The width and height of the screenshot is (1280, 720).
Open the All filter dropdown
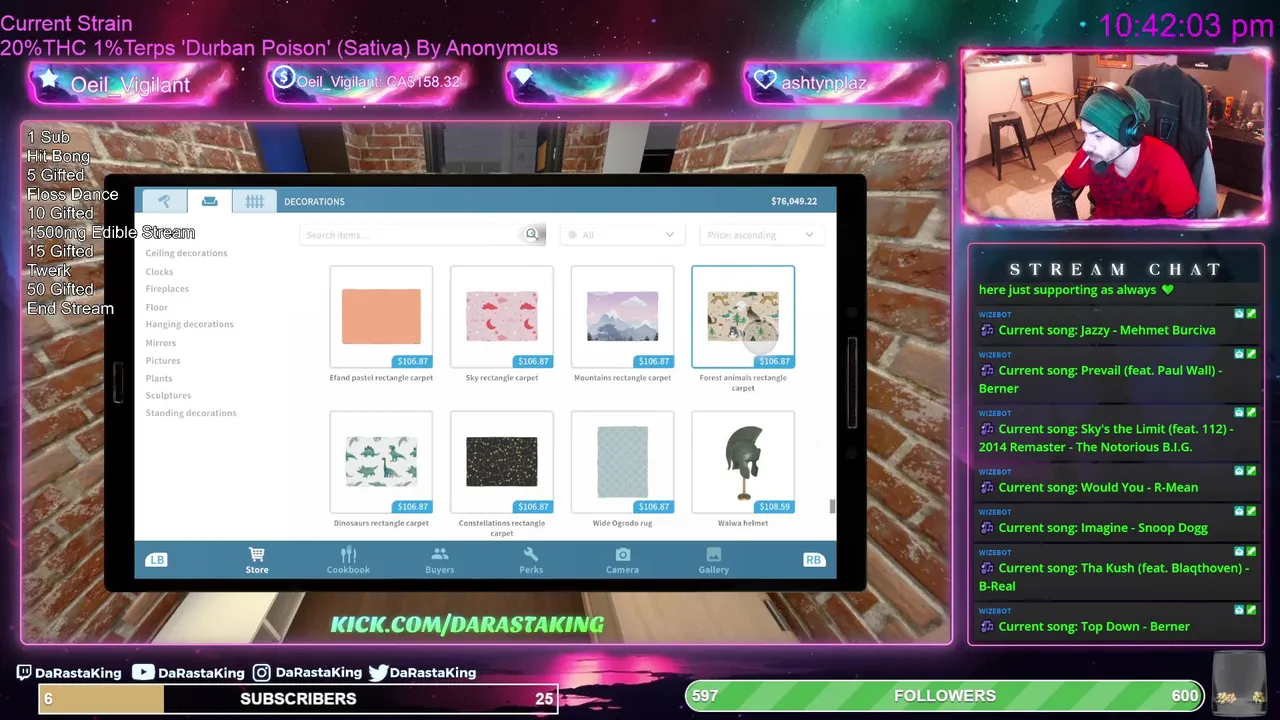(620, 235)
